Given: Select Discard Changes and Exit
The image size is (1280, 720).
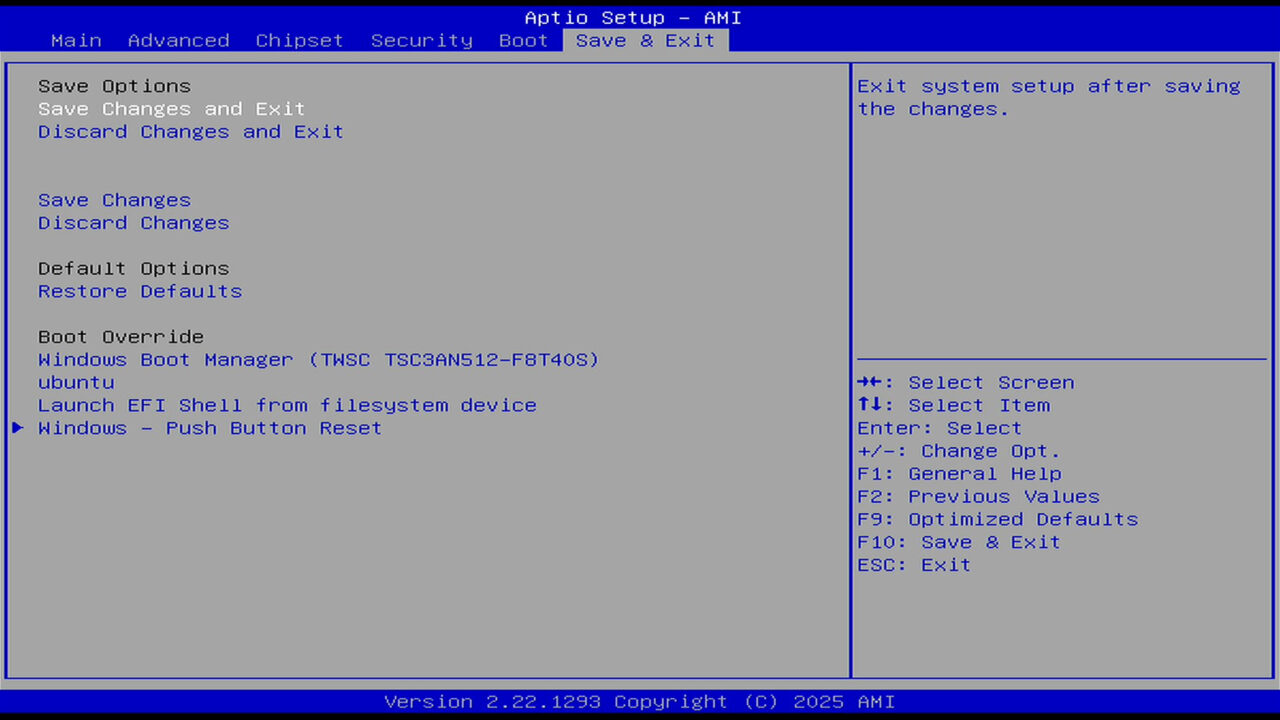Looking at the screenshot, I should (x=191, y=132).
